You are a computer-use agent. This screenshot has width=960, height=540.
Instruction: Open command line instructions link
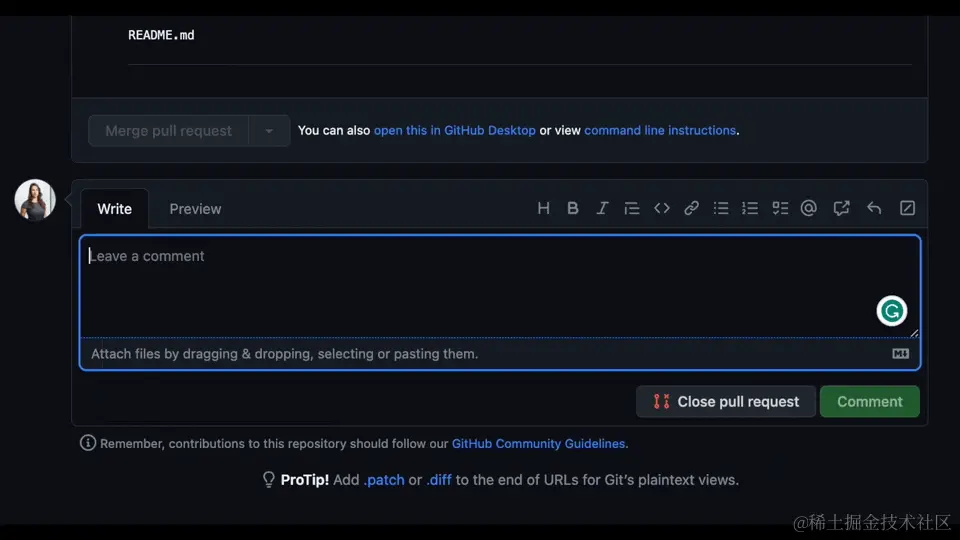[660, 130]
